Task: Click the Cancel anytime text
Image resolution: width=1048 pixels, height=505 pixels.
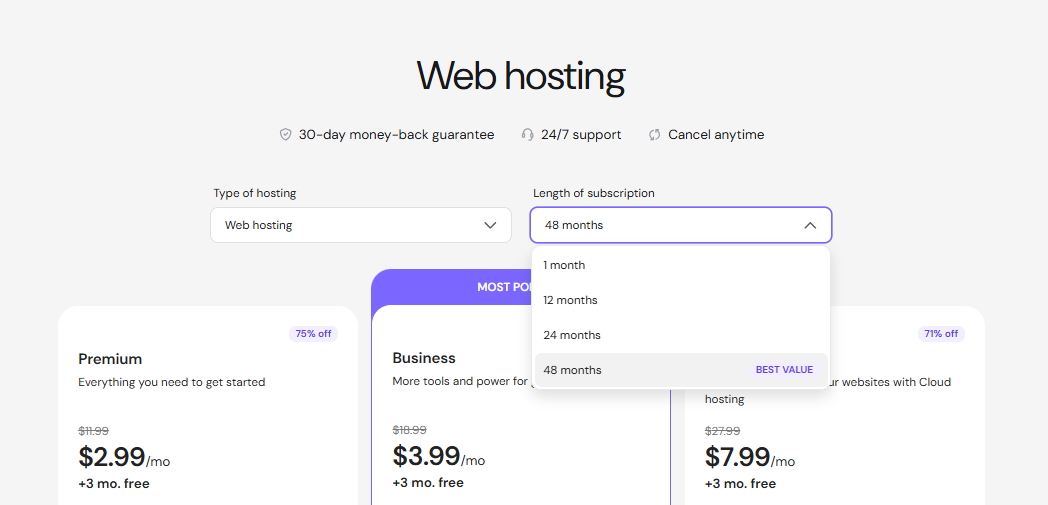Action: tap(716, 135)
